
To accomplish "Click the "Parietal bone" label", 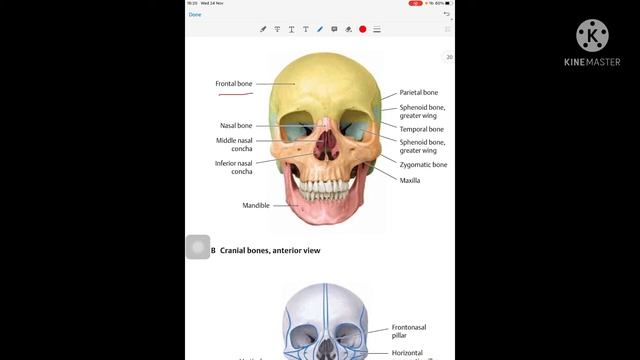I will click(x=419, y=93).
